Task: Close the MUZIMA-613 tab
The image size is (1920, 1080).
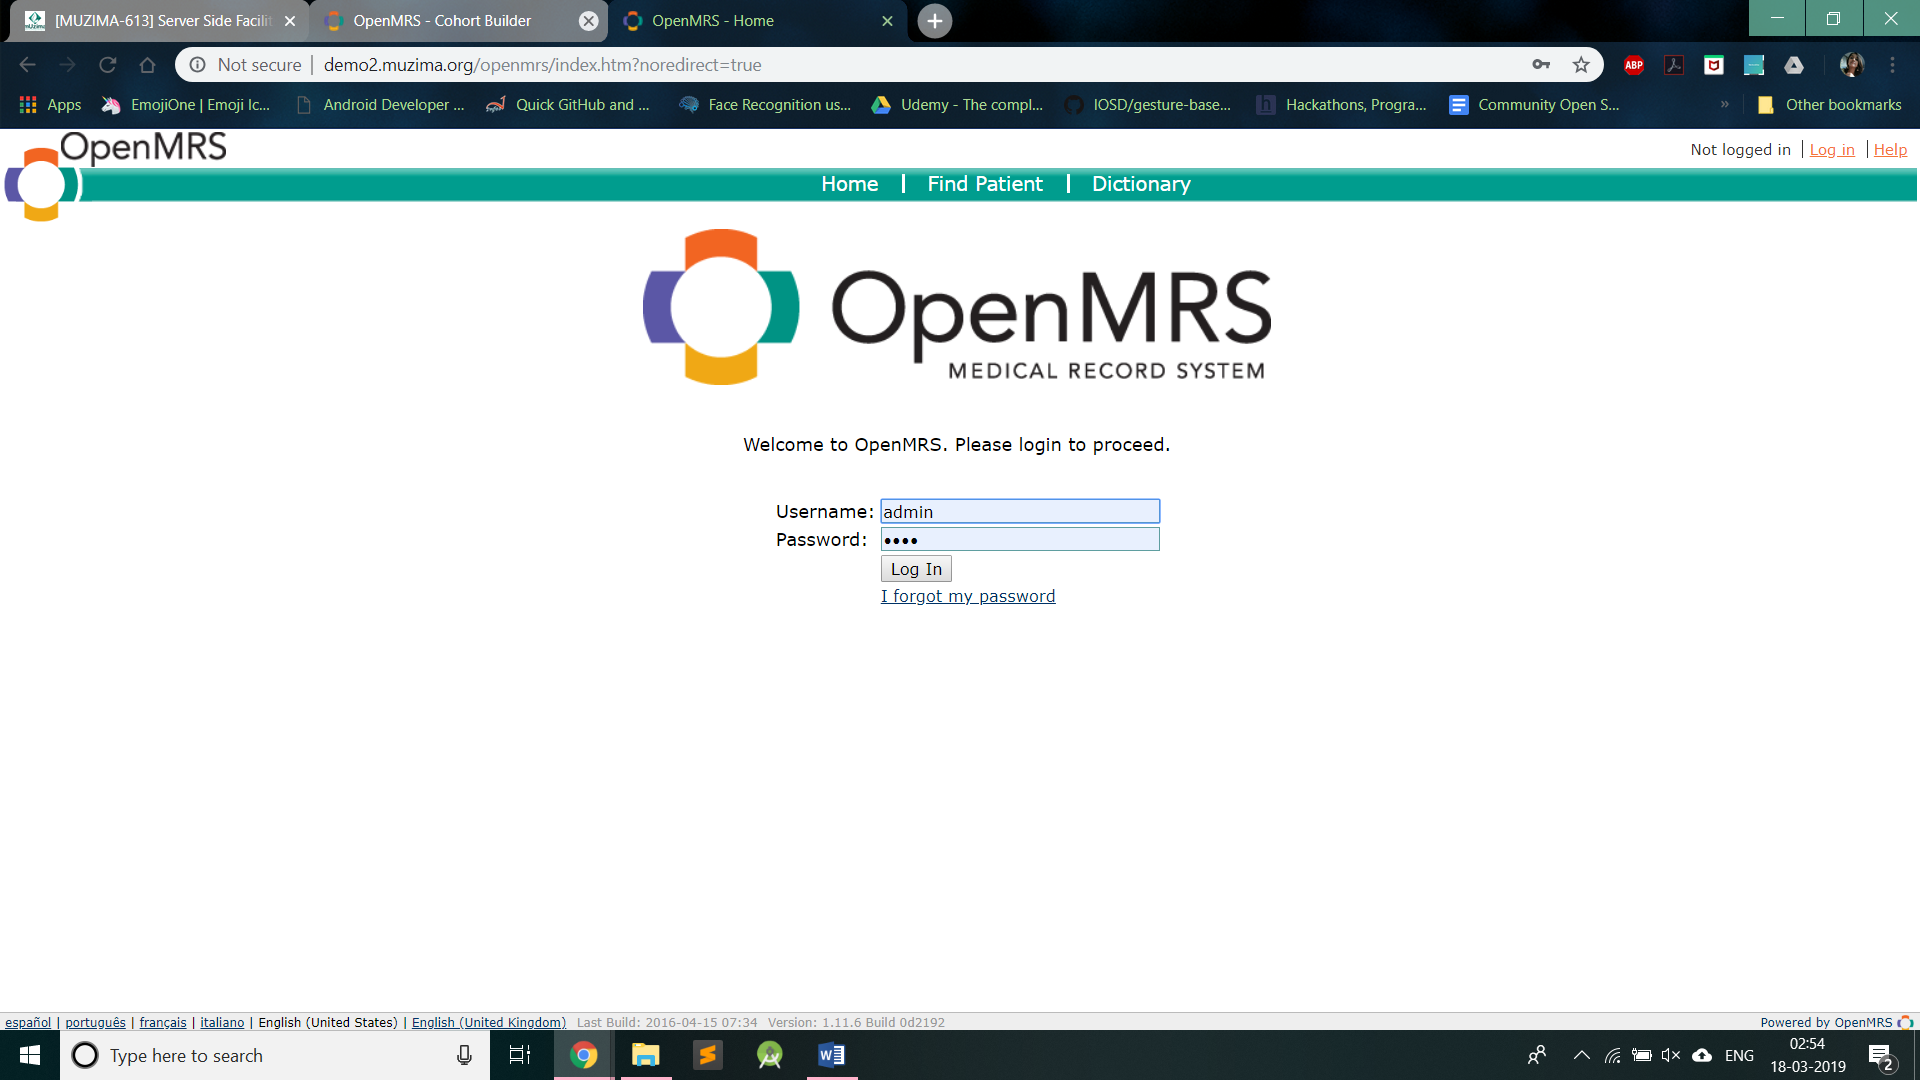Action: 290,21
